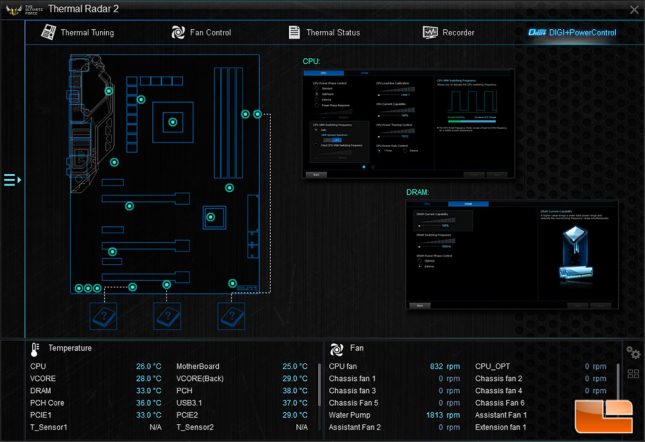Click rightmost of three clustered bottom sensors
Screen dimensions: 645x442
tap(97, 288)
